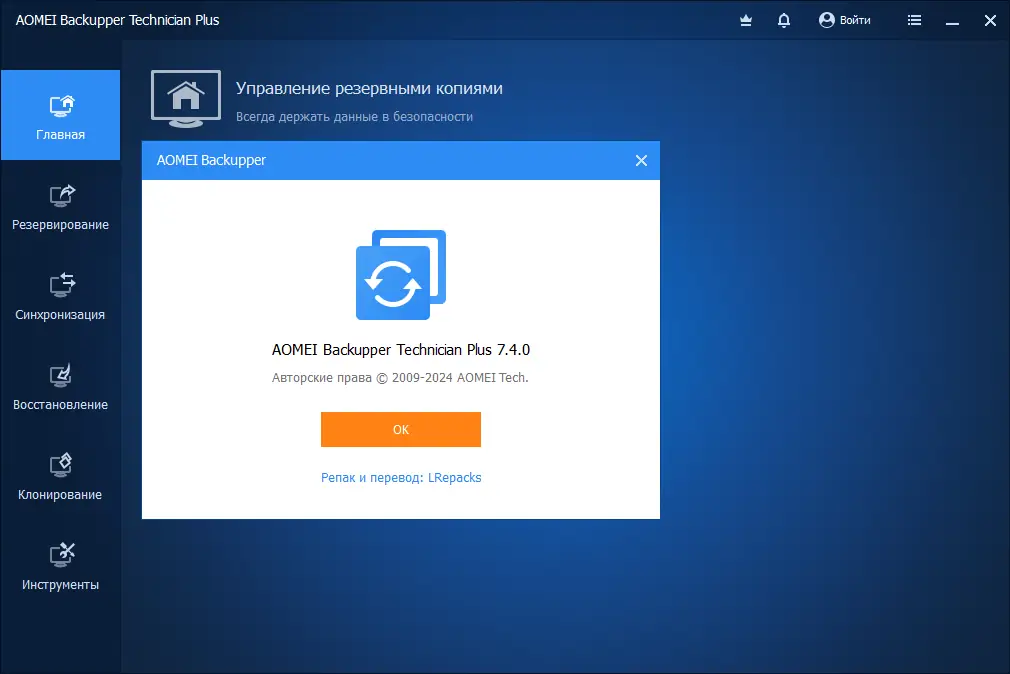The height and width of the screenshot is (674, 1010).
Task: Select the Клонирование sidebar icon
Action: click(60, 465)
